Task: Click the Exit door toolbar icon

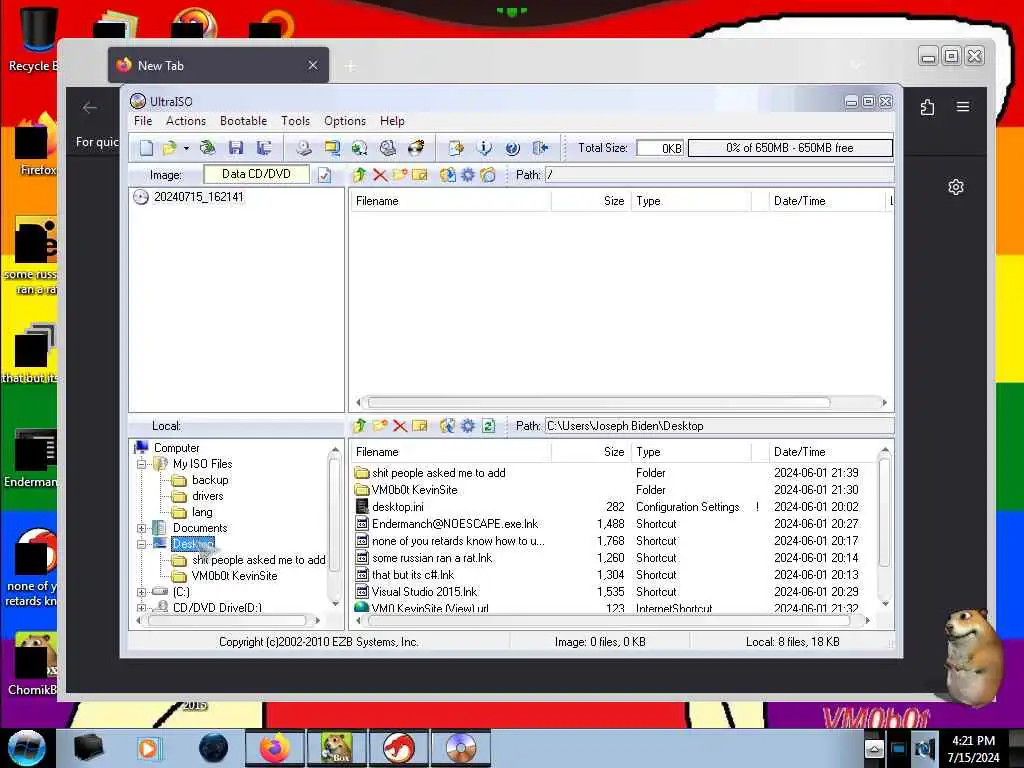Action: [x=541, y=148]
